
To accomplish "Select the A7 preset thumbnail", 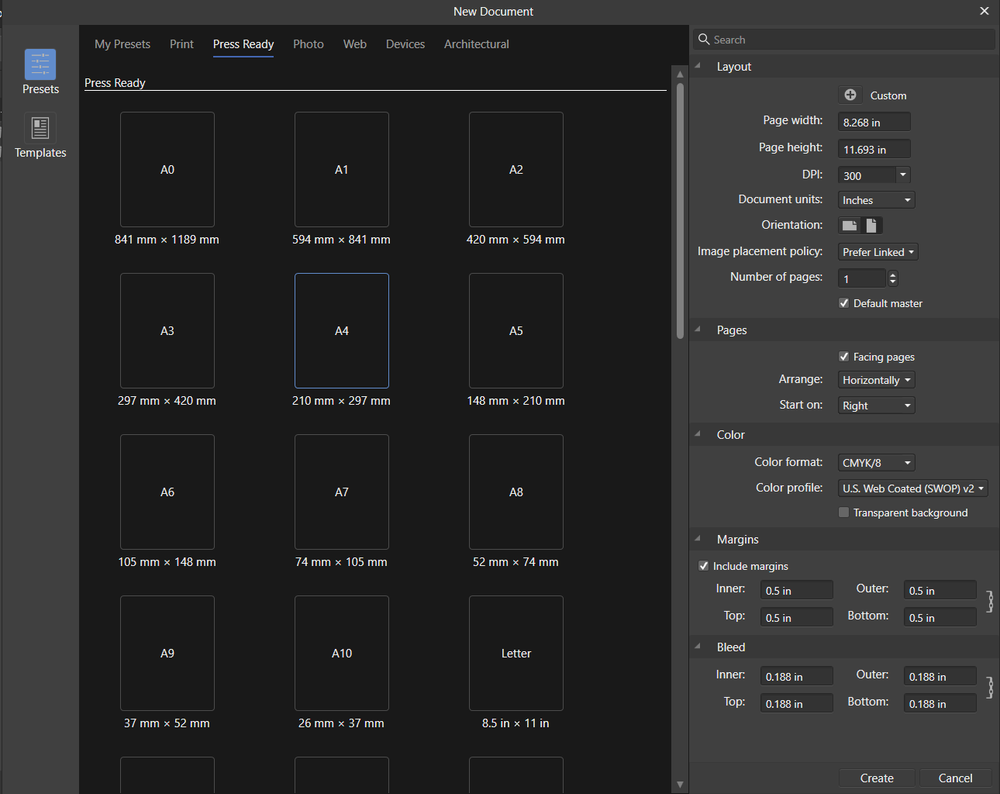I will point(342,492).
